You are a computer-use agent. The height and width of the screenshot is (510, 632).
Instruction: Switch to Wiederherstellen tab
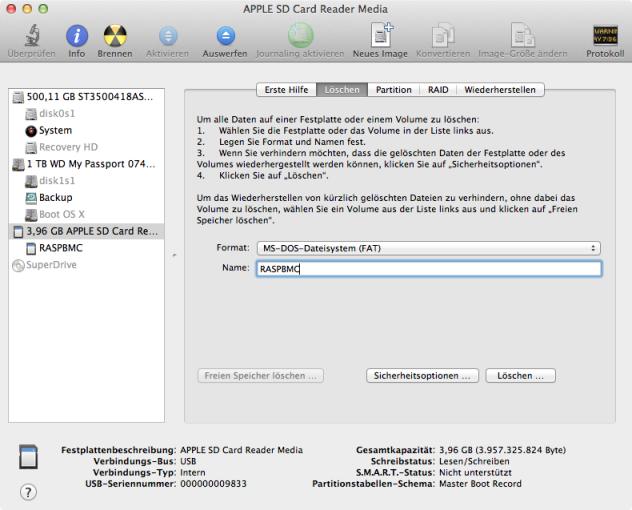click(500, 90)
